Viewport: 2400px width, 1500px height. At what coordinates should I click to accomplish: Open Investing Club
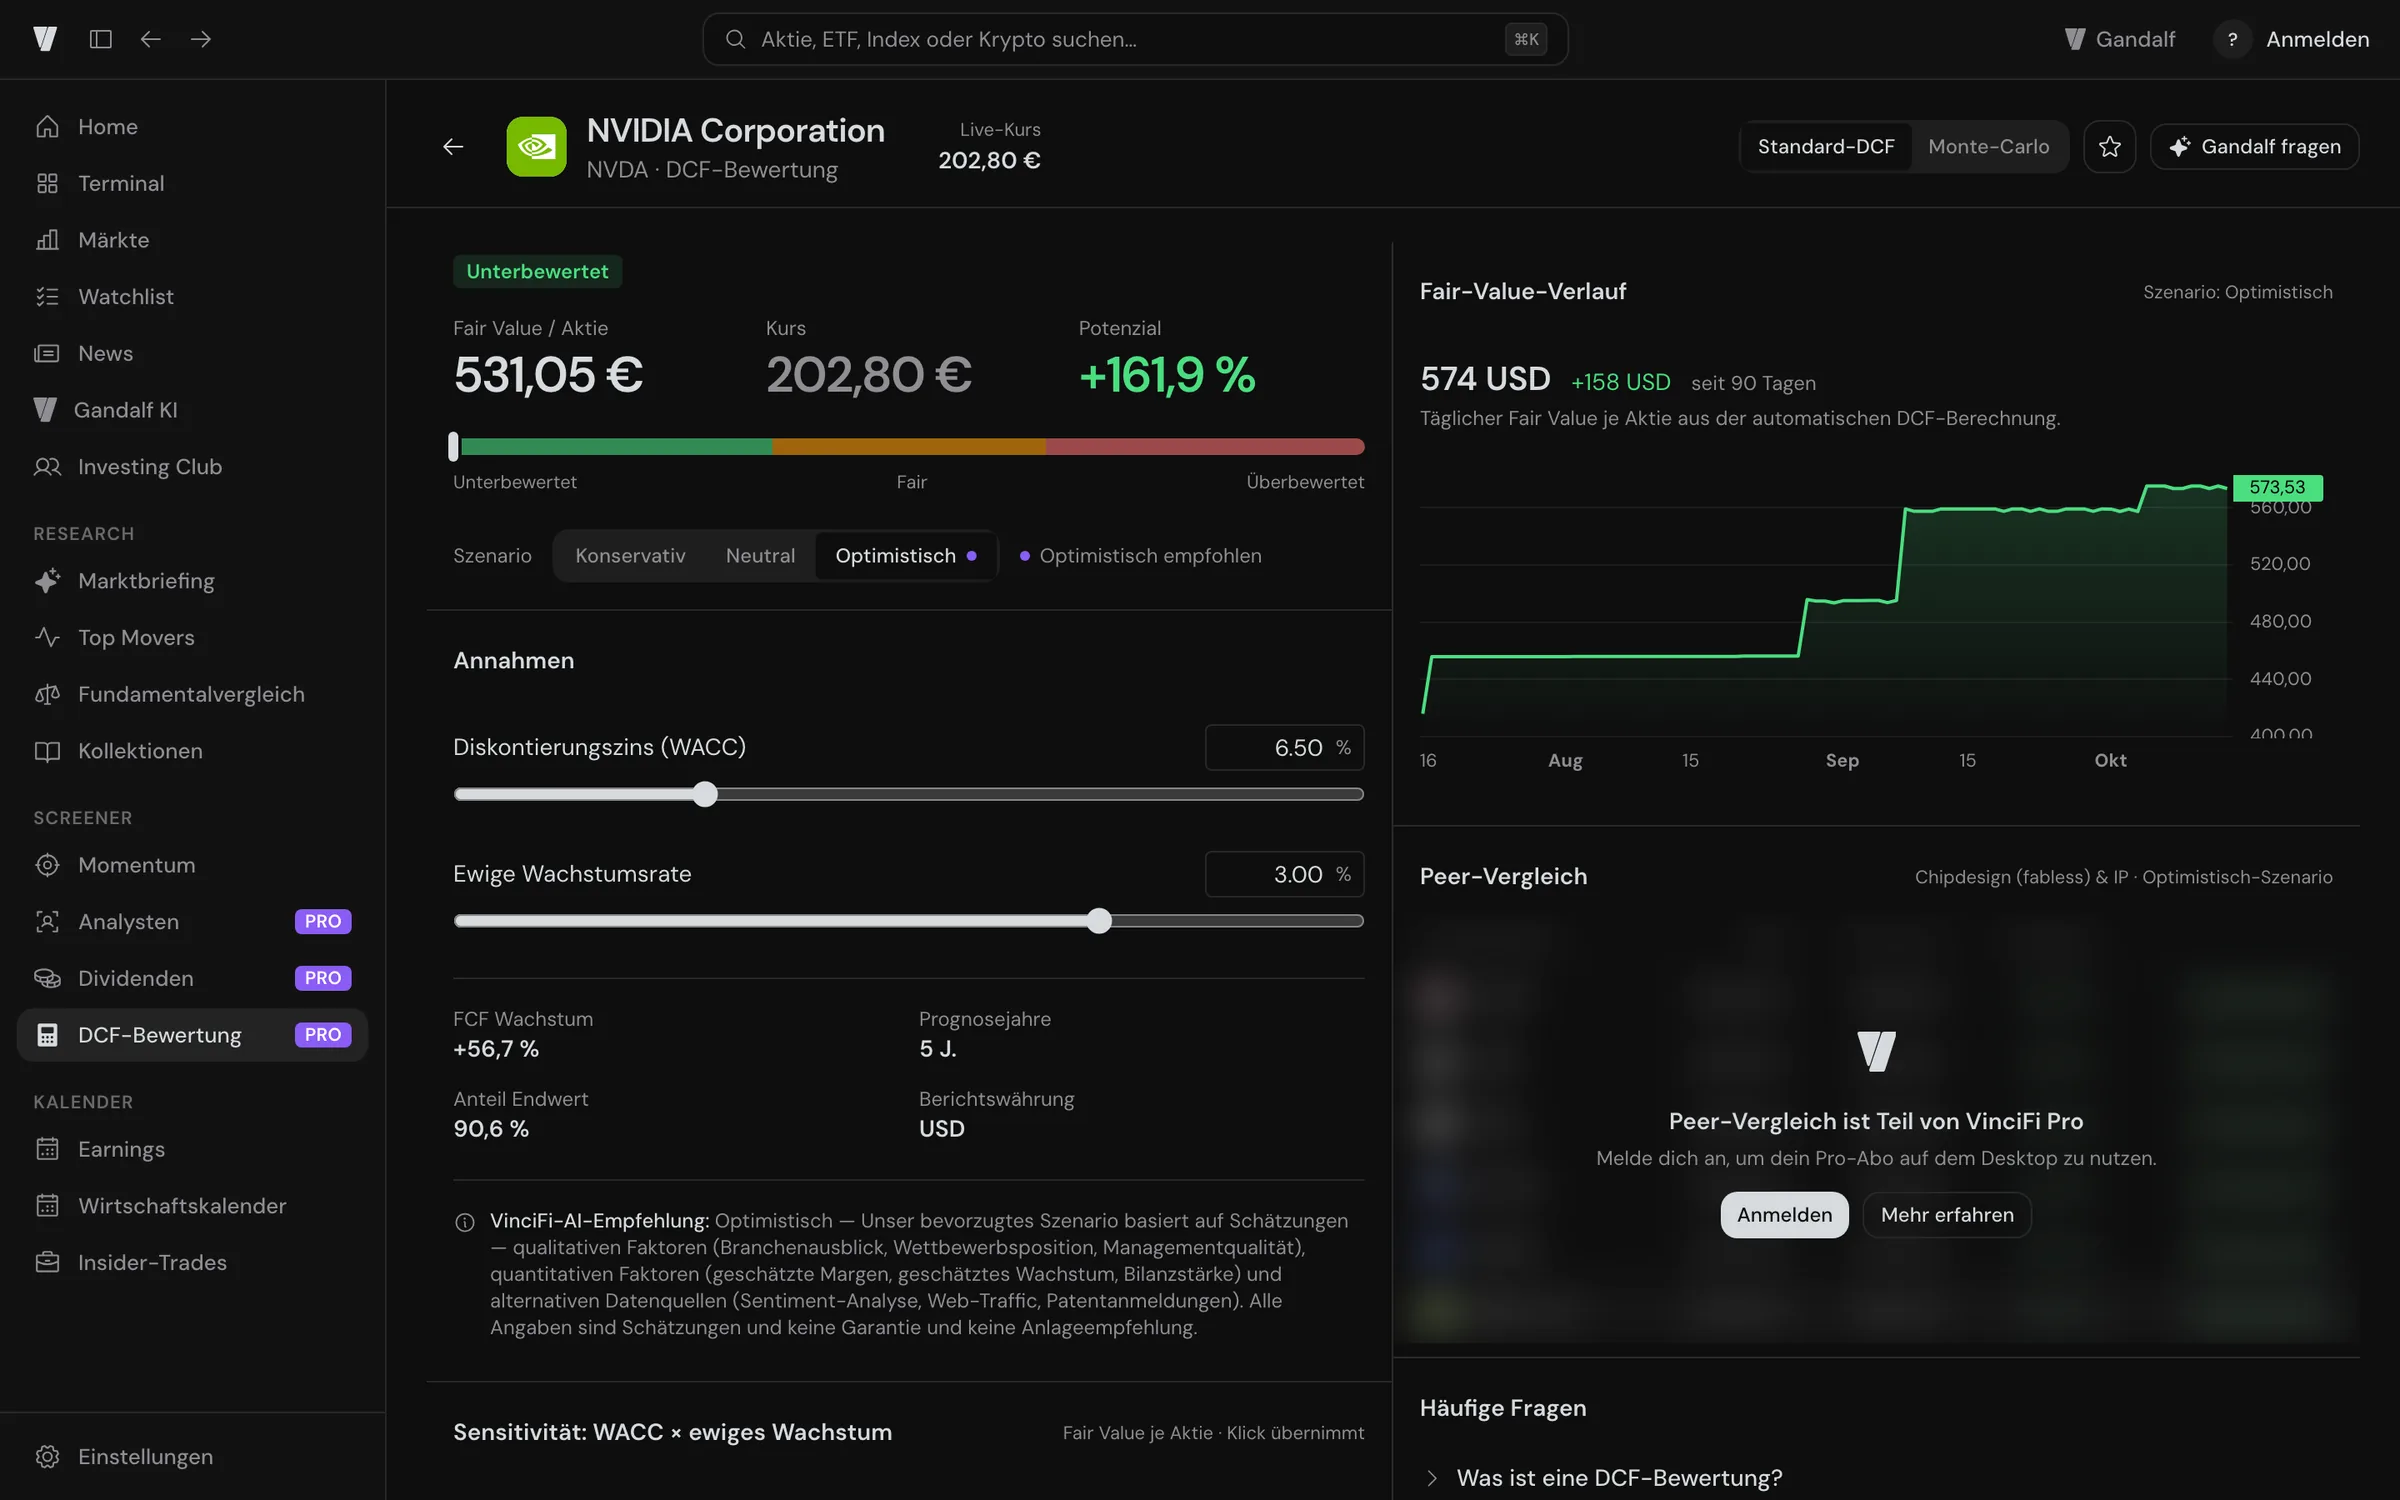[192, 467]
